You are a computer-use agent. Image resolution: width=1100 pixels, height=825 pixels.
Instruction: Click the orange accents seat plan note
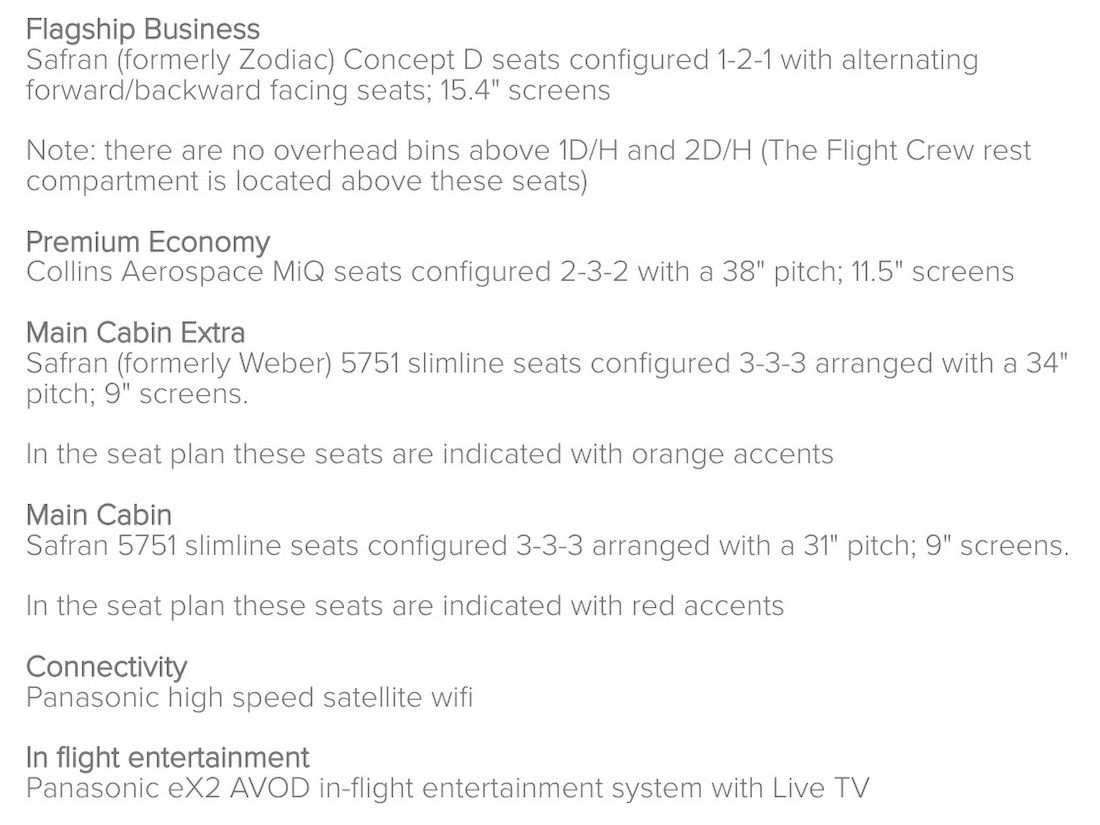point(429,454)
